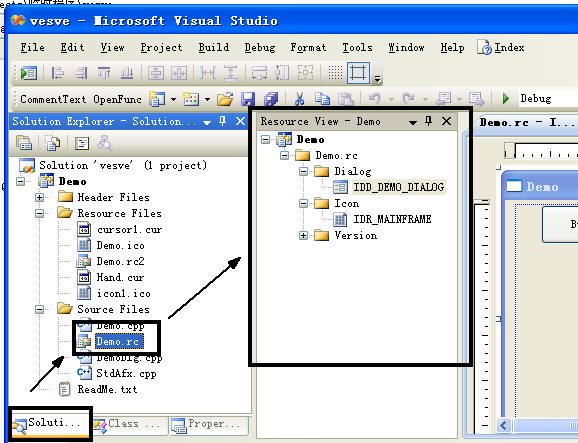Click the Add New Item icon
The height and width of the screenshot is (443, 578).
pyautogui.click(x=191, y=99)
